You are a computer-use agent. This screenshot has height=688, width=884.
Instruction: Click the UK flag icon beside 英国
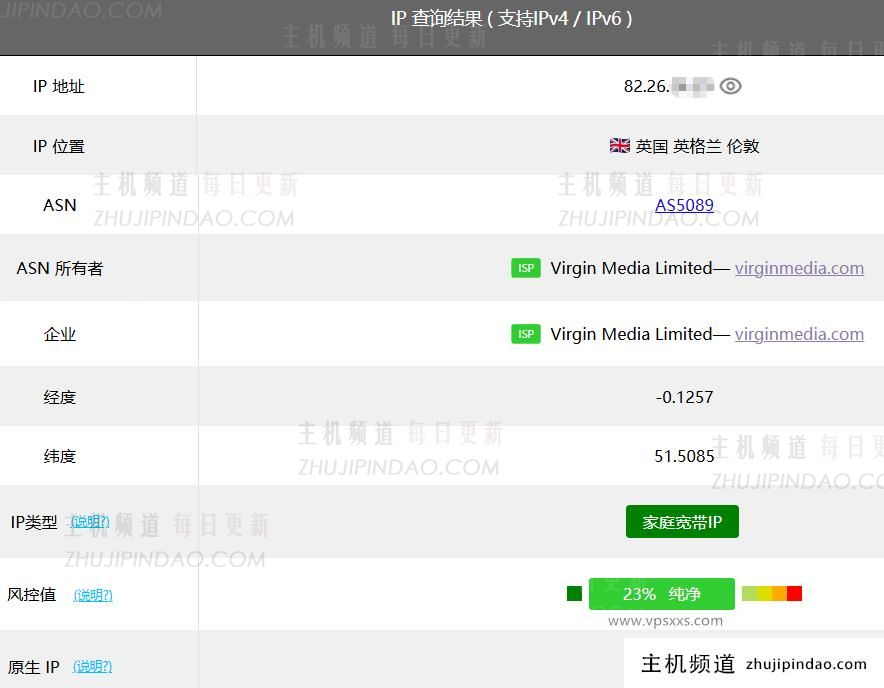pos(620,146)
